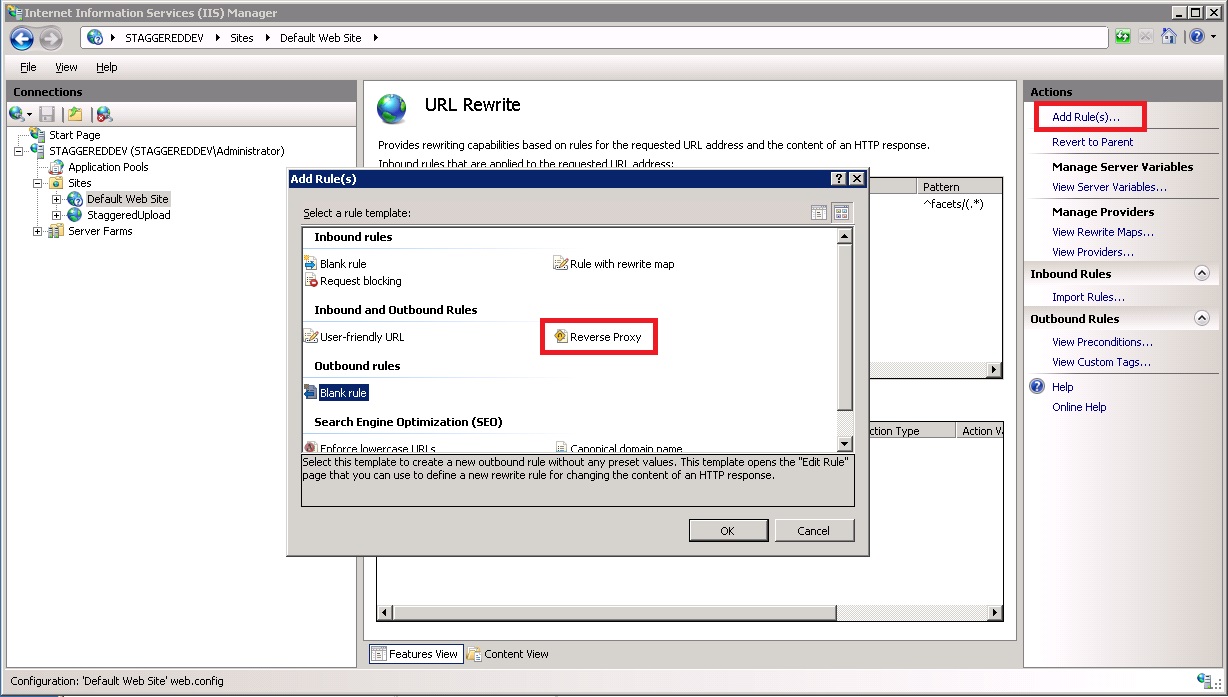Click the Pattern column header
Image resolution: width=1228 pixels, height=697 pixels.
[x=959, y=187]
